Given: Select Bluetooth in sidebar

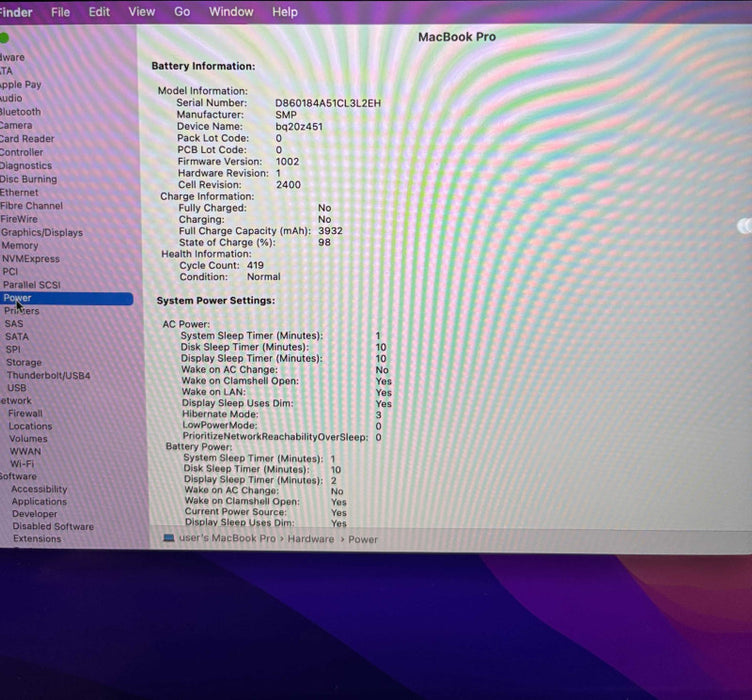Looking at the screenshot, I should pyautogui.click(x=20, y=112).
